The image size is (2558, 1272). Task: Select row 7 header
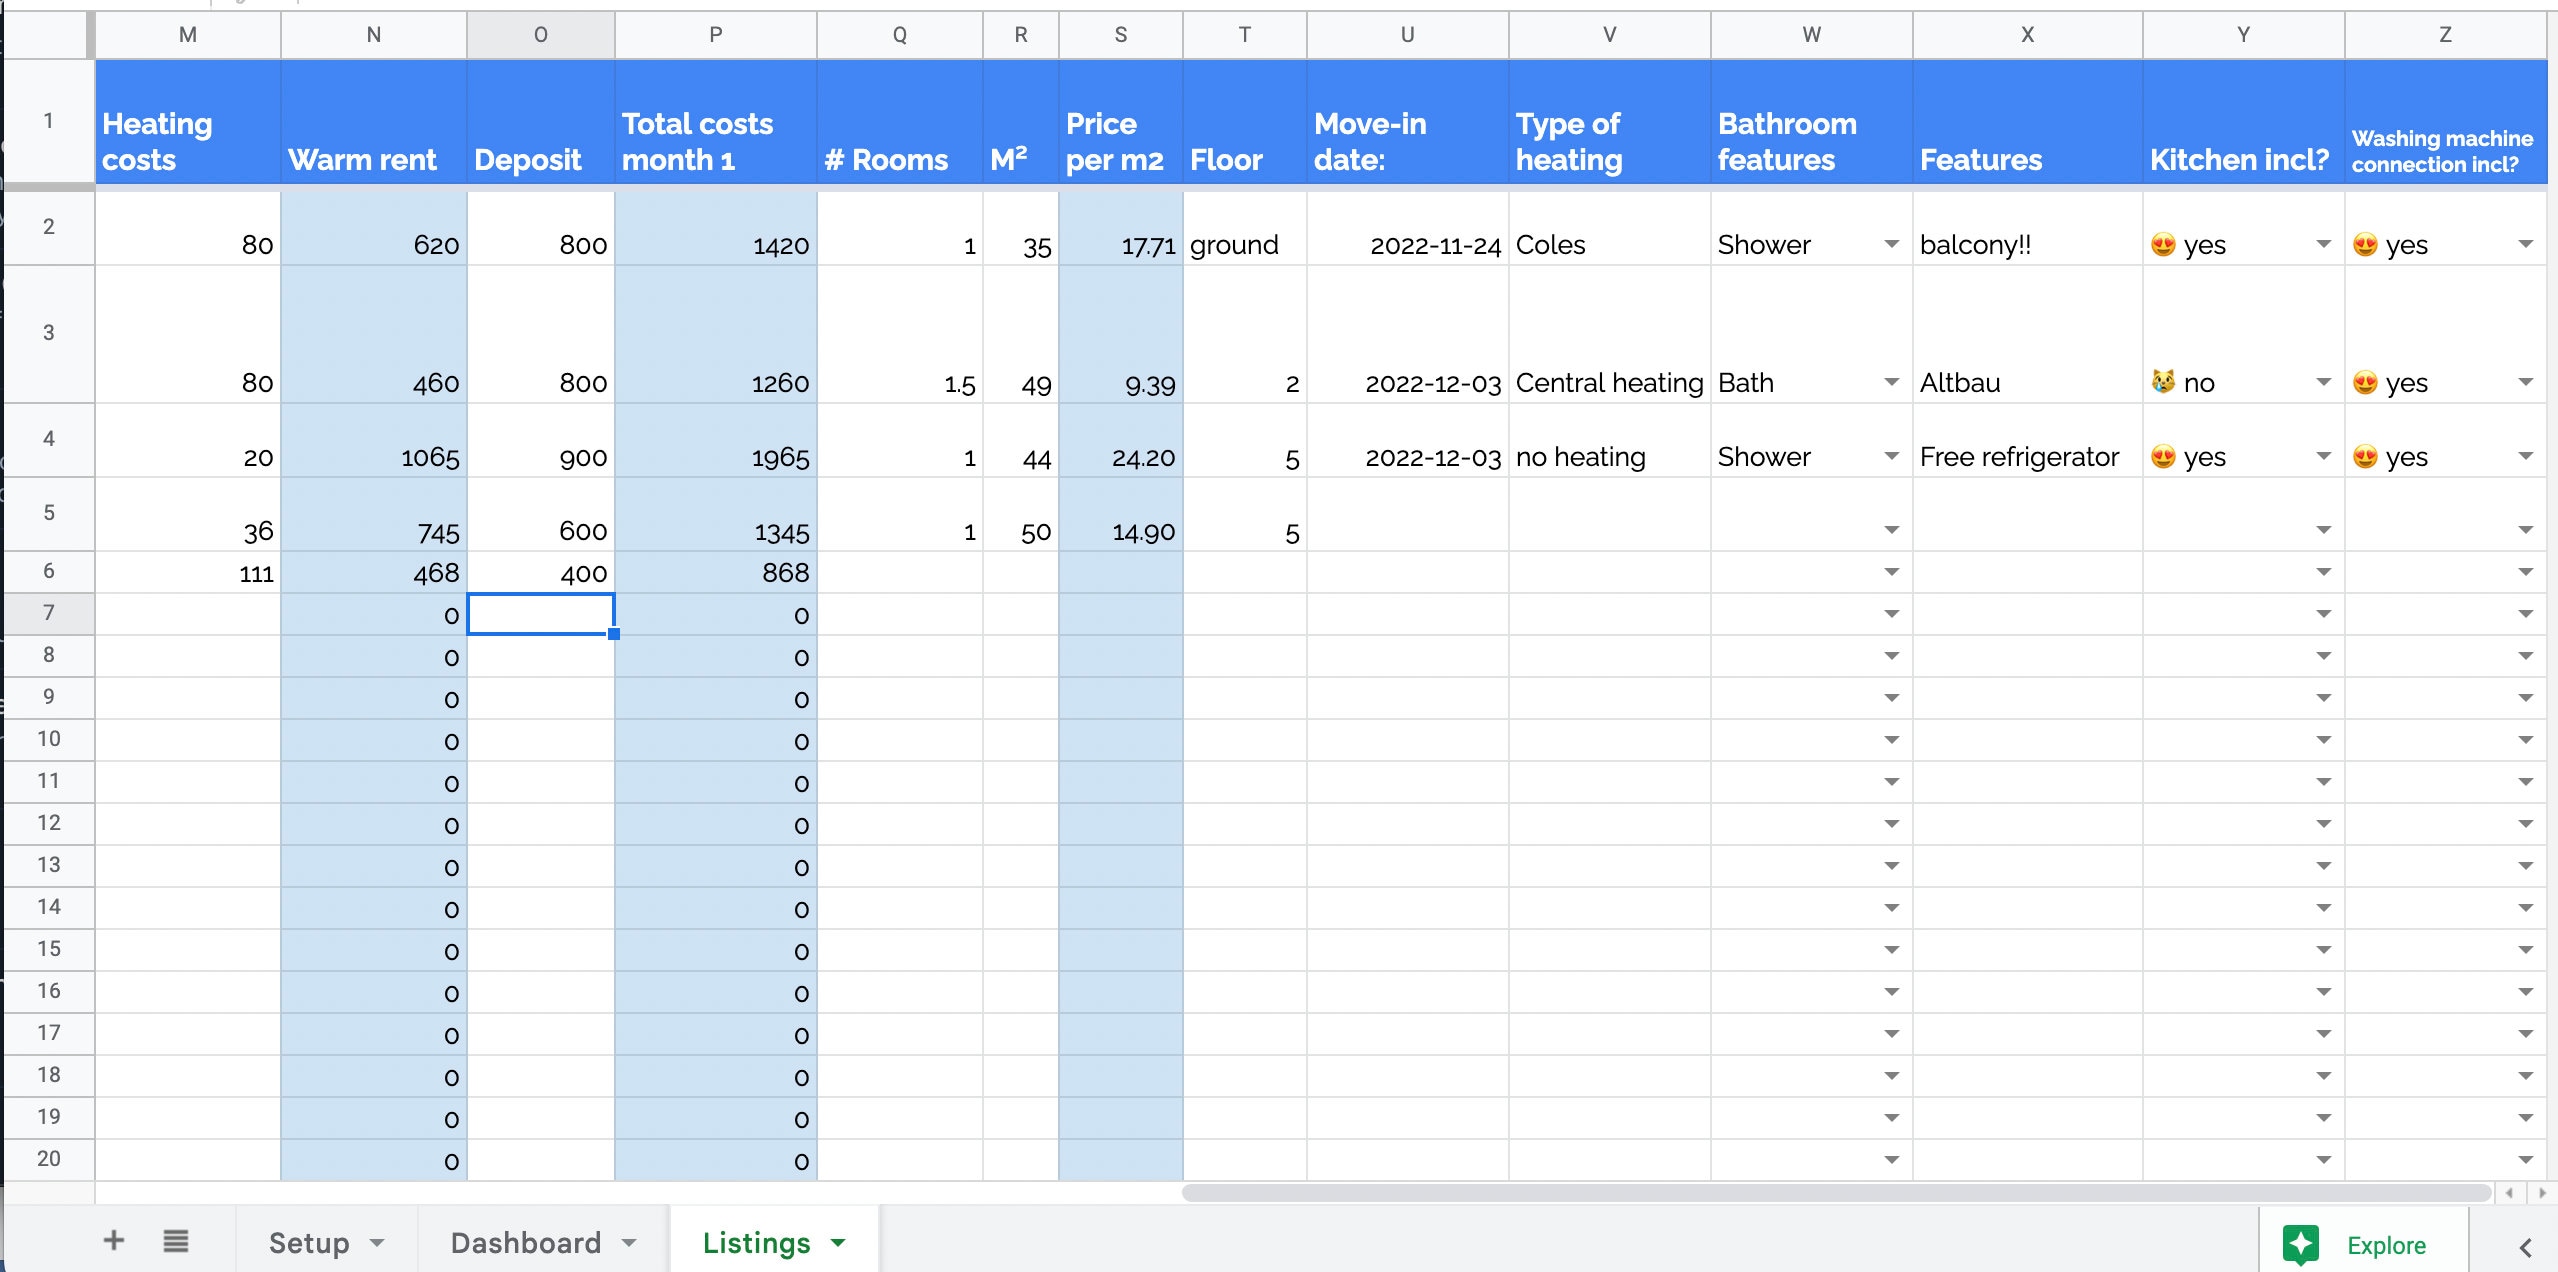click(48, 613)
